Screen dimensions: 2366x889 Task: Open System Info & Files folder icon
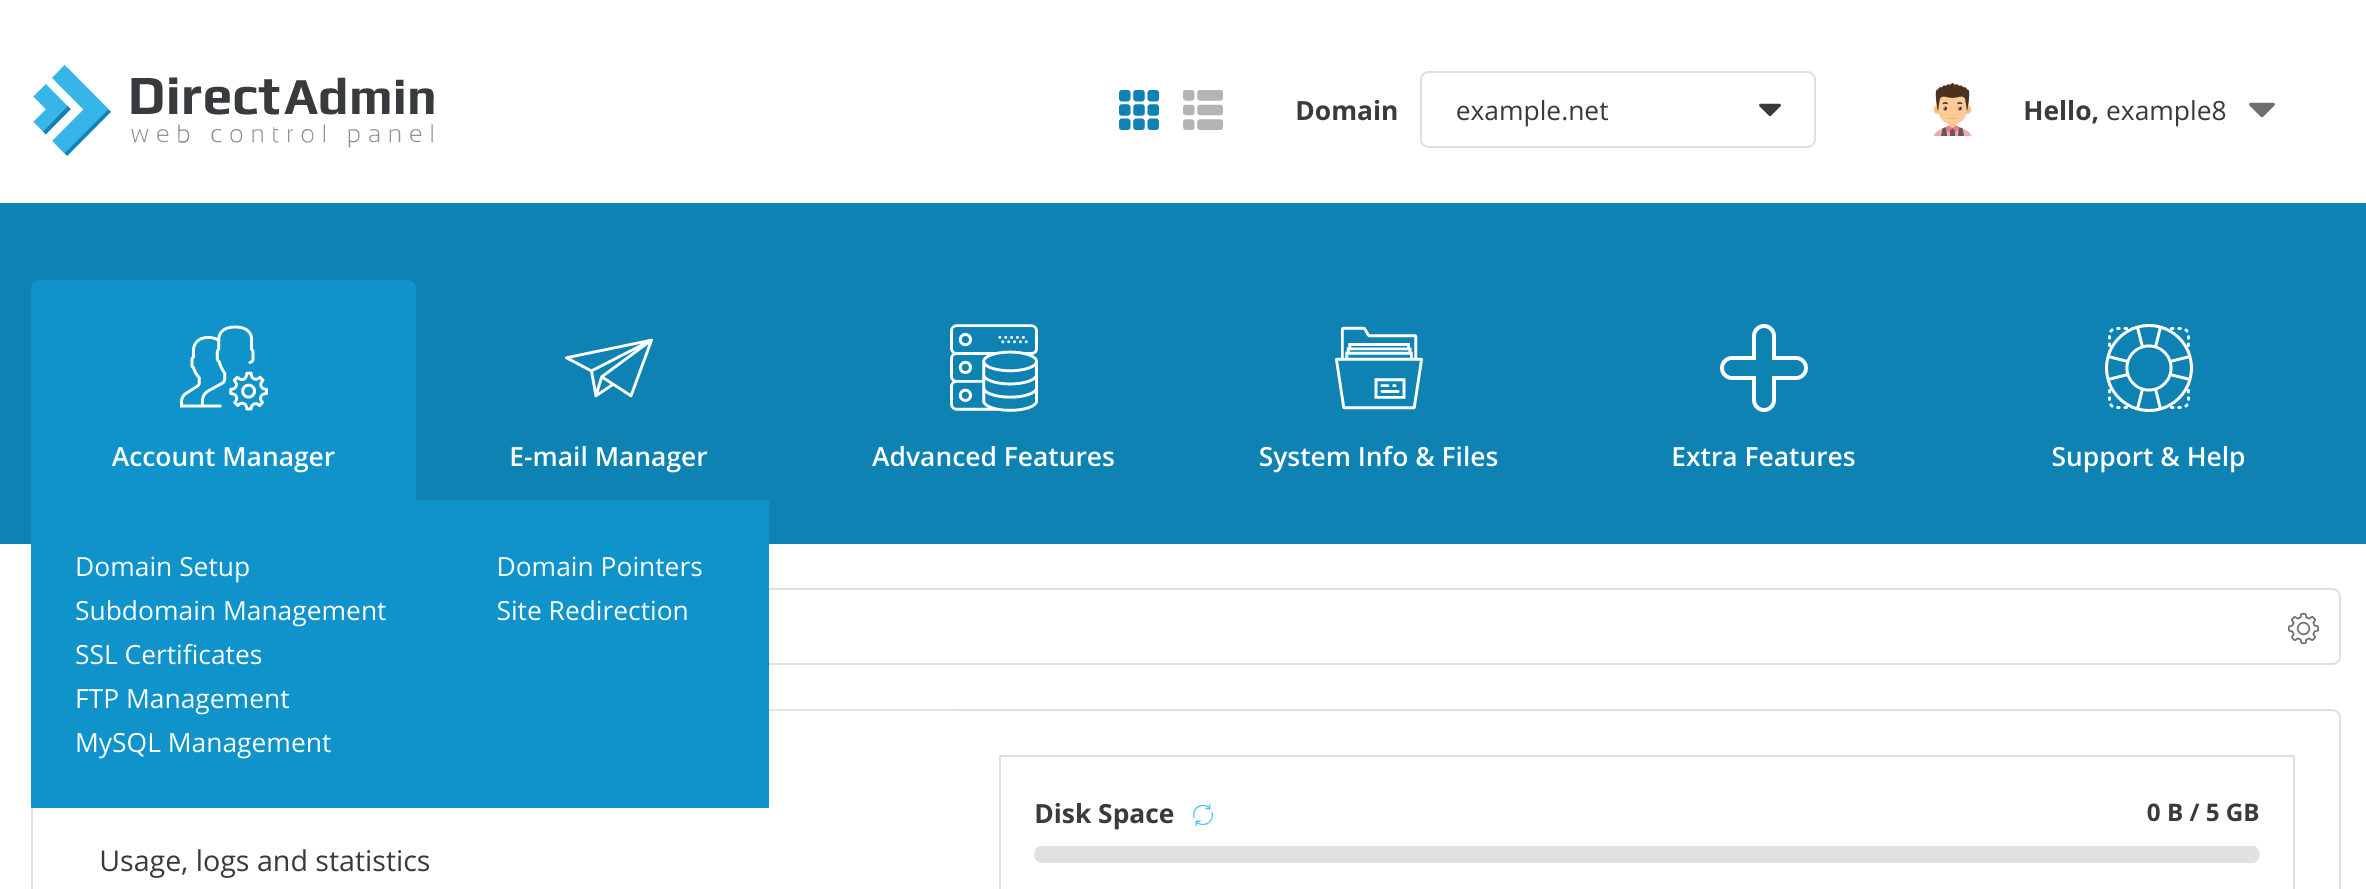coord(1378,368)
